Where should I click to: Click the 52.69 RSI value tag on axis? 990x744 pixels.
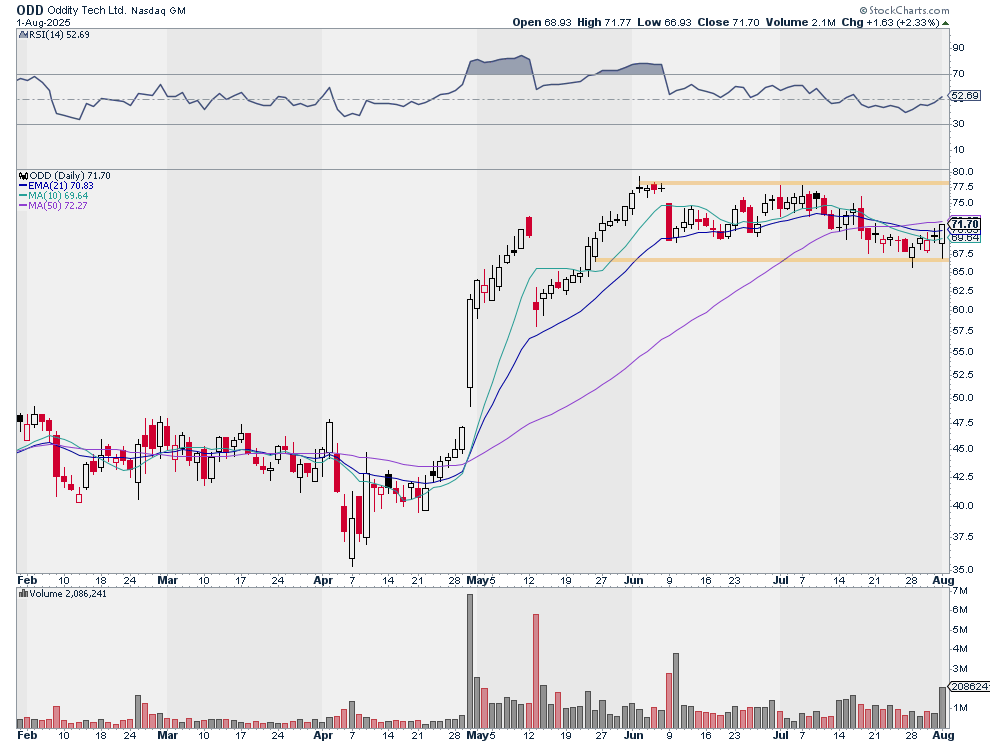click(x=965, y=96)
